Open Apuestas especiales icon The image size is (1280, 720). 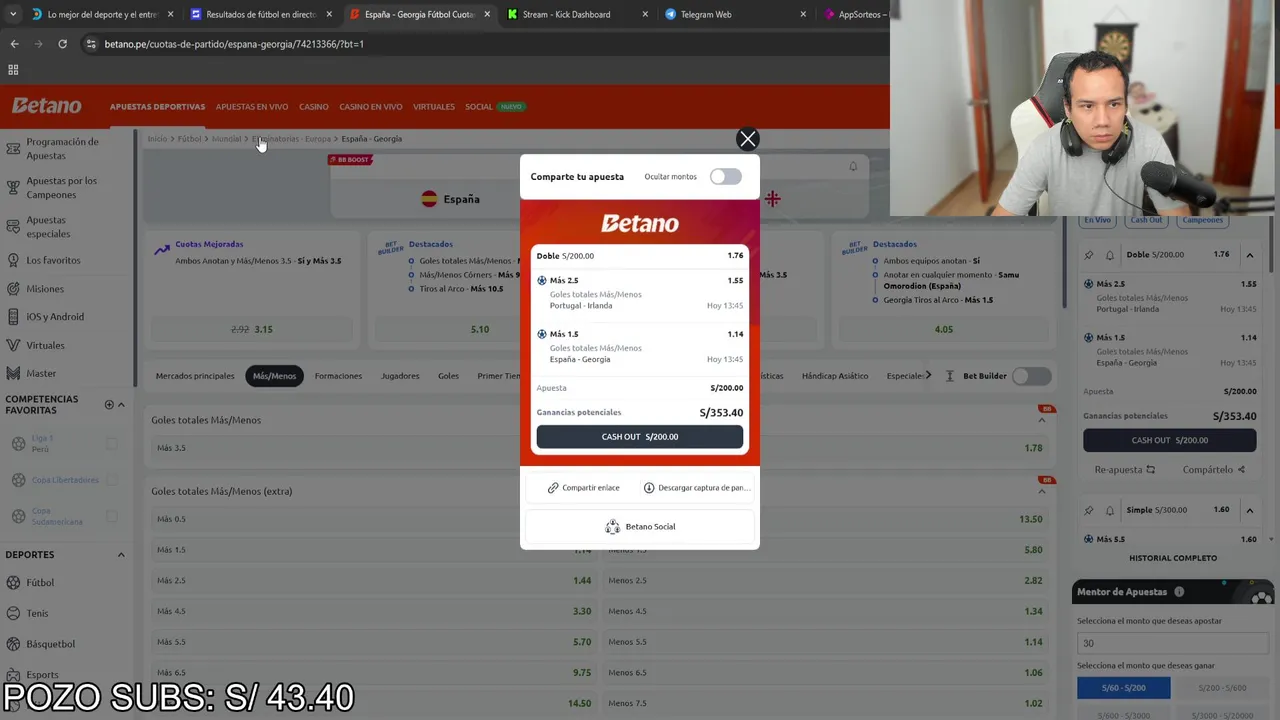pos(13,227)
